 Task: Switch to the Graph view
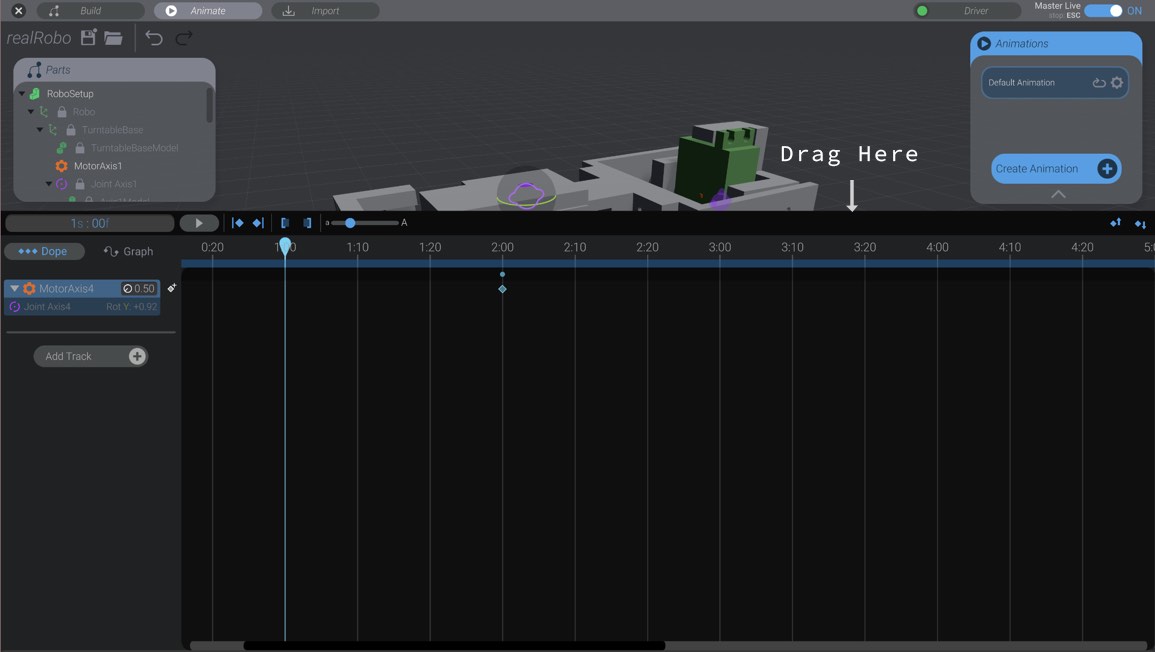coord(128,251)
